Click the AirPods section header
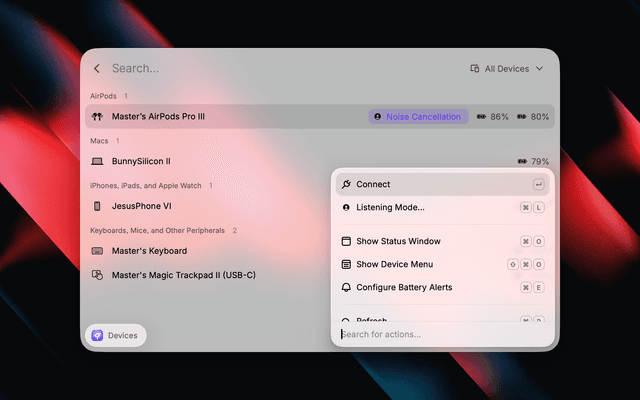This screenshot has width=640, height=400. click(x=103, y=96)
